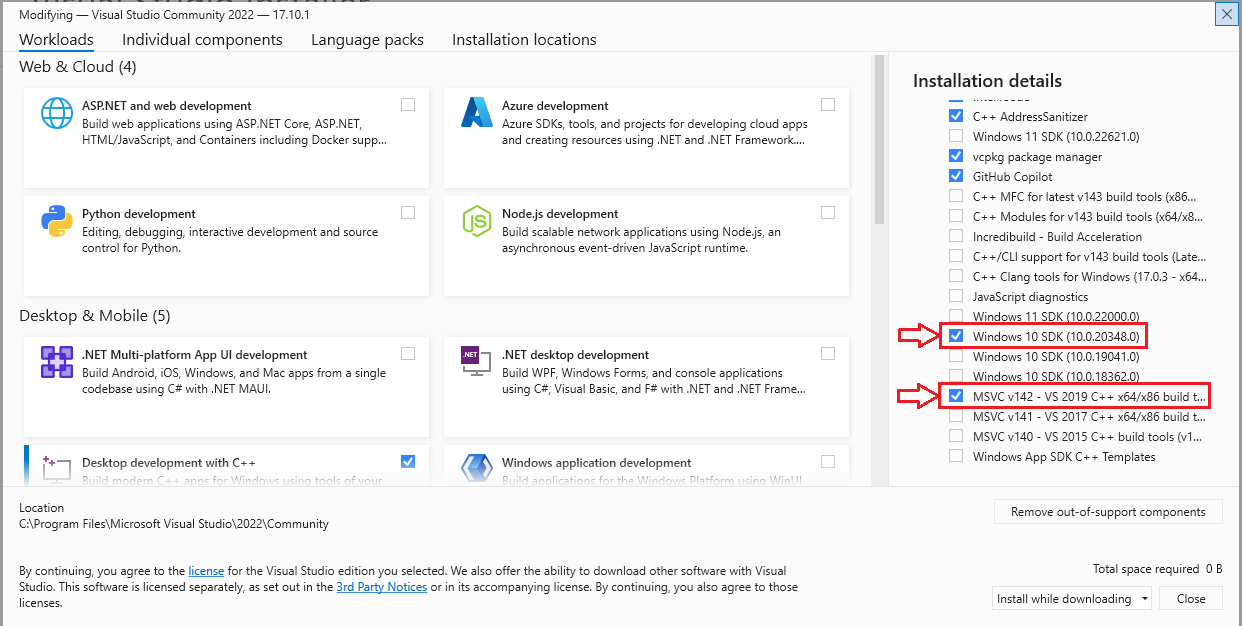Click the Azure development logo icon

(x=477, y=112)
